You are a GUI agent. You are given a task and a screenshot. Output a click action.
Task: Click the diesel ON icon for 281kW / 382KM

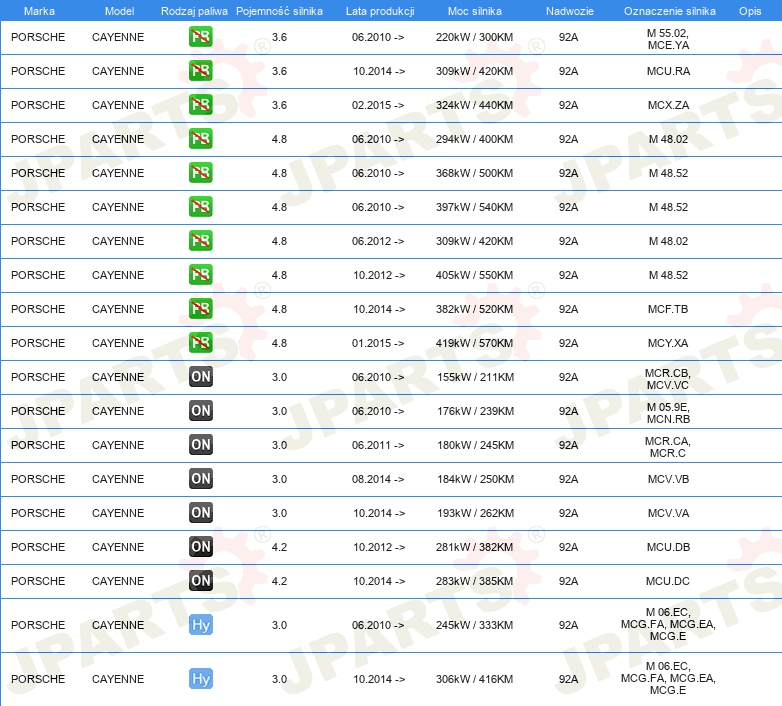pyautogui.click(x=201, y=547)
